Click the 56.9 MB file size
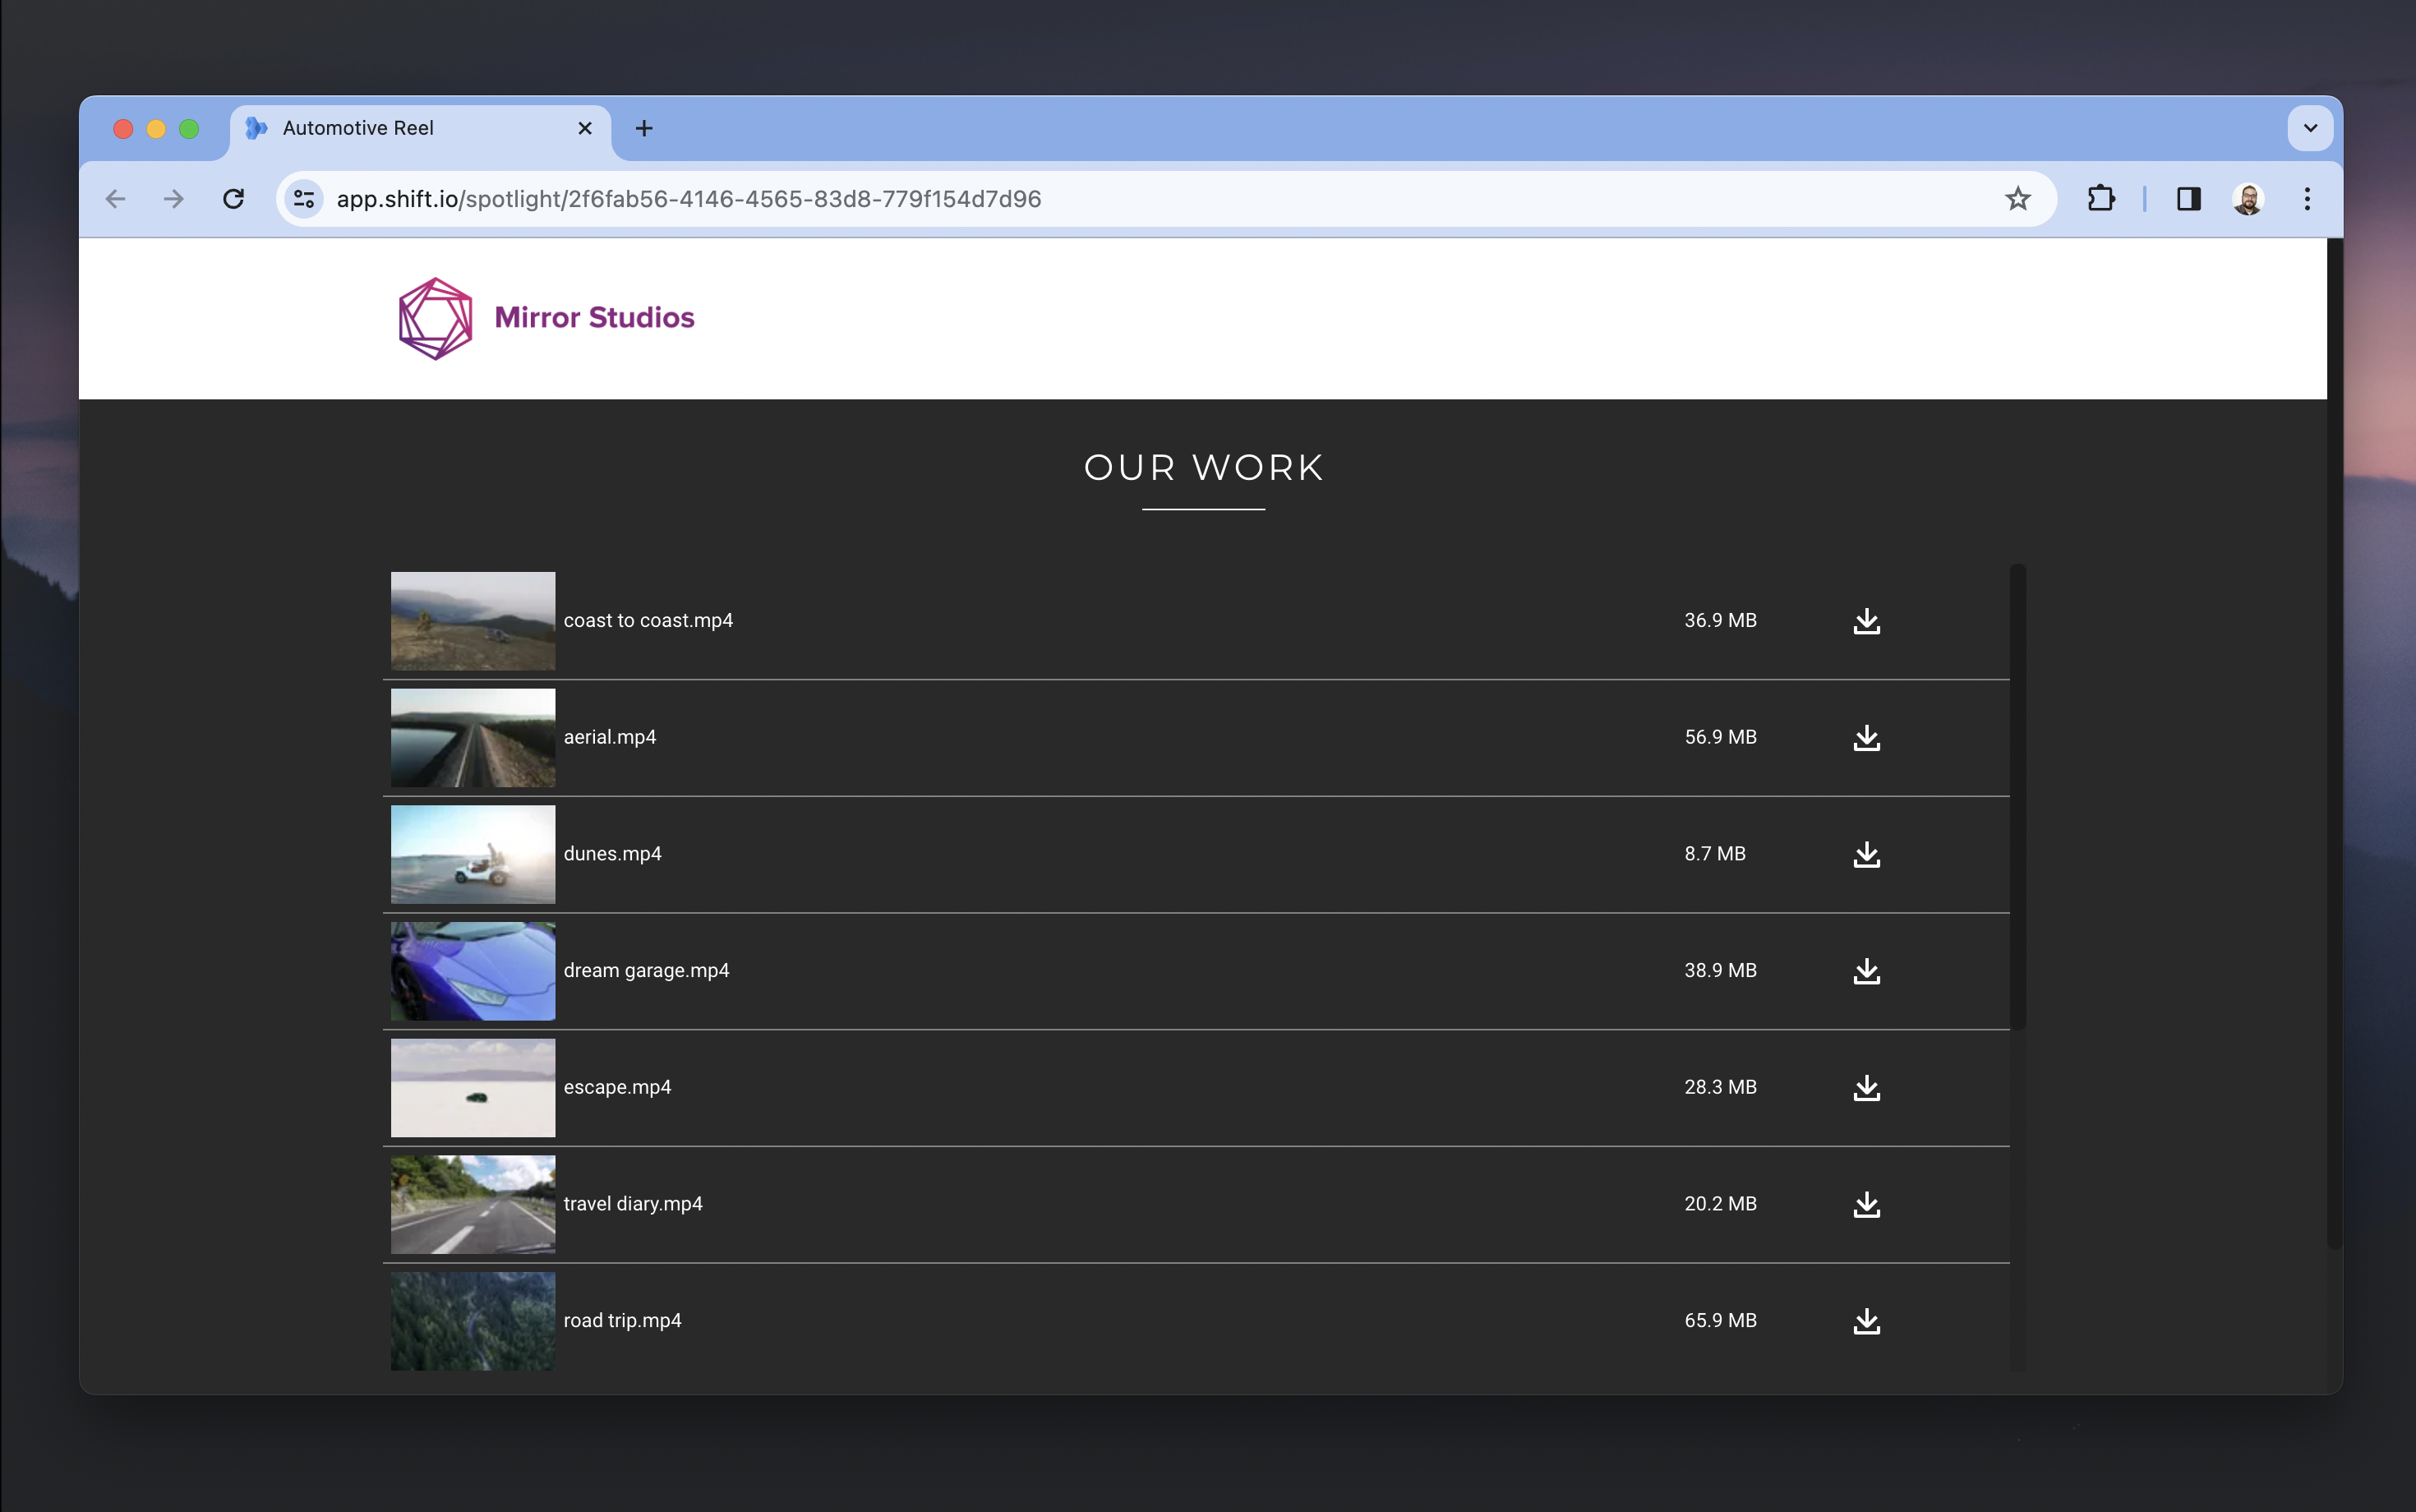Image resolution: width=2416 pixels, height=1512 pixels. [x=1720, y=737]
